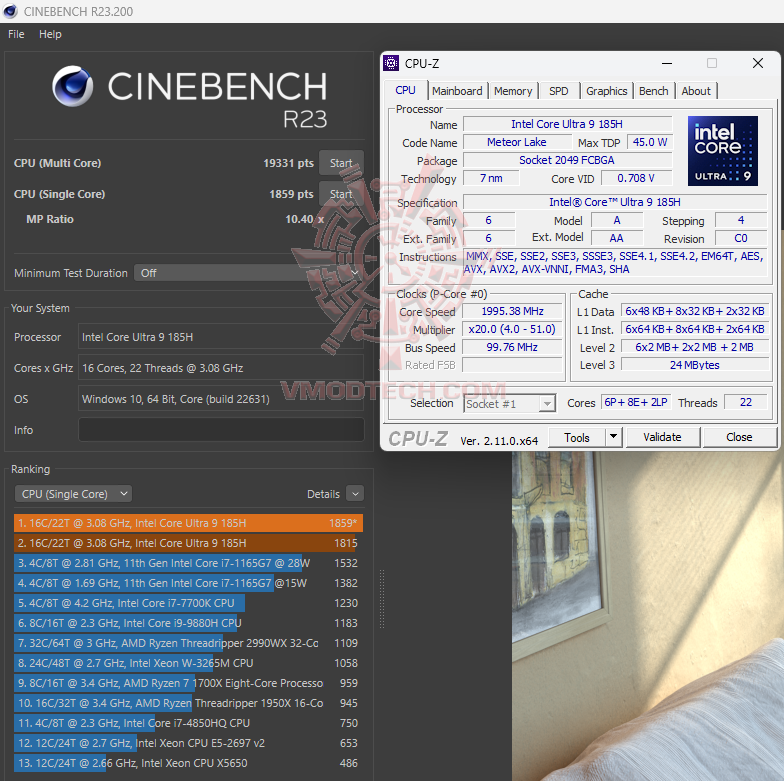Switch to the Mainboard tab in CPU-Z
Viewport: 784px width, 781px height.
(x=457, y=91)
